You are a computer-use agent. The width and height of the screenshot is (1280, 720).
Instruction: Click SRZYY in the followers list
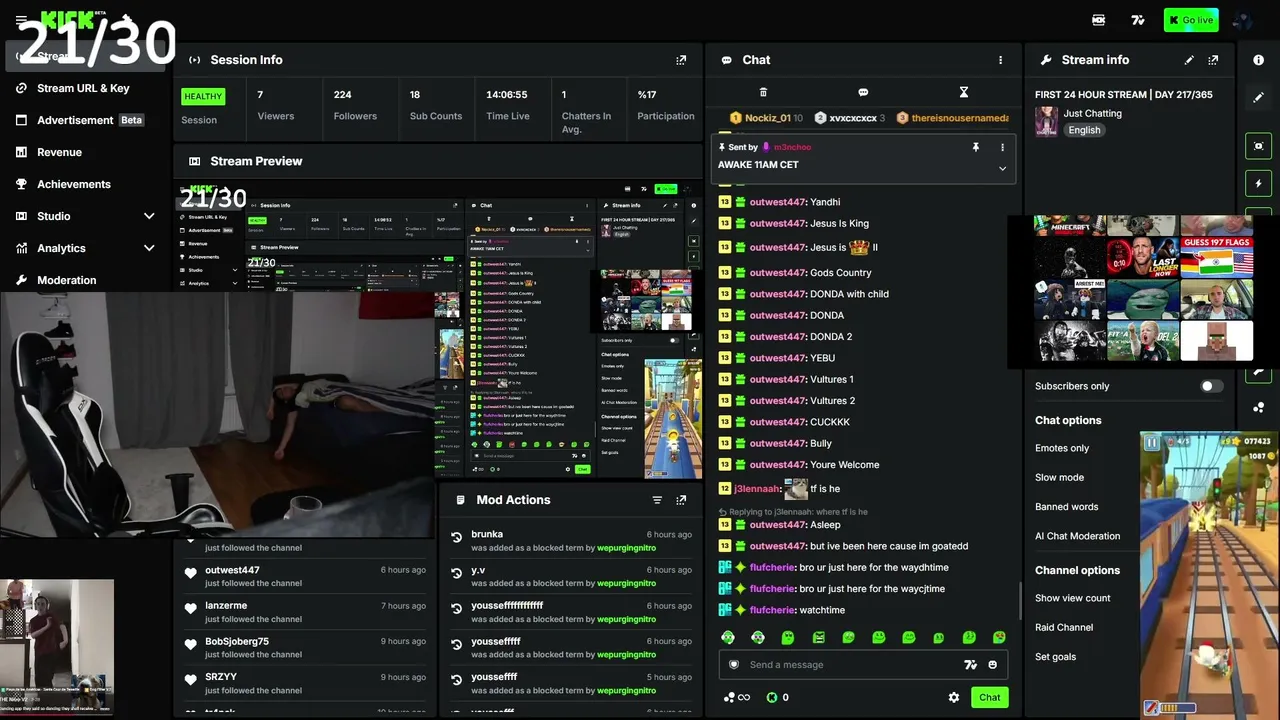click(x=221, y=677)
